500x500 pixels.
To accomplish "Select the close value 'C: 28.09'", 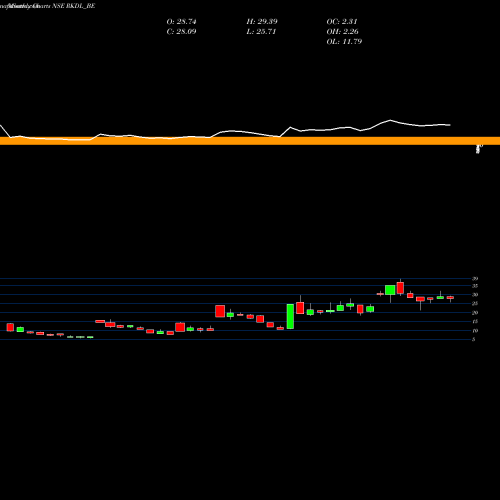I will [181, 32].
